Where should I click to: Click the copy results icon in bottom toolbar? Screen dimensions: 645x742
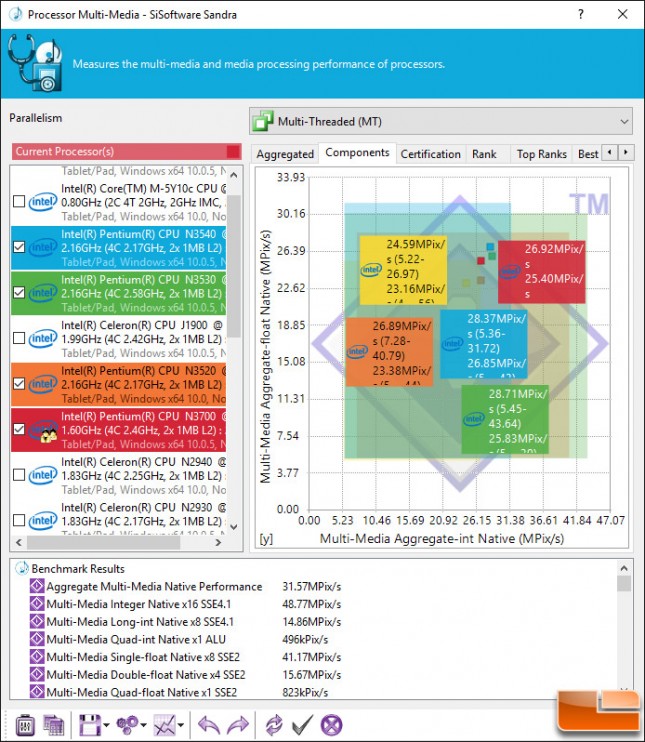point(53,725)
